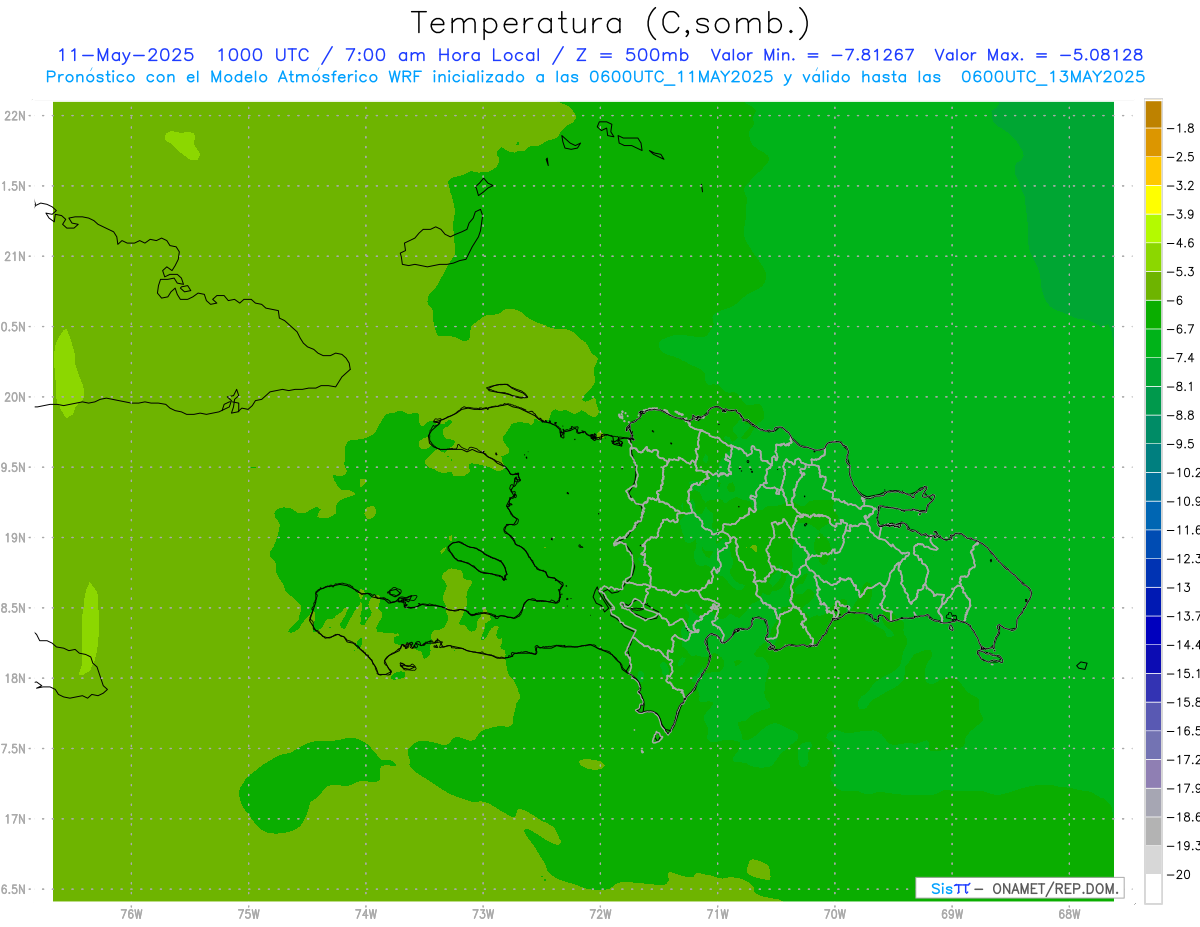Click the "-8.1" colorbar value

[x=1181, y=386]
